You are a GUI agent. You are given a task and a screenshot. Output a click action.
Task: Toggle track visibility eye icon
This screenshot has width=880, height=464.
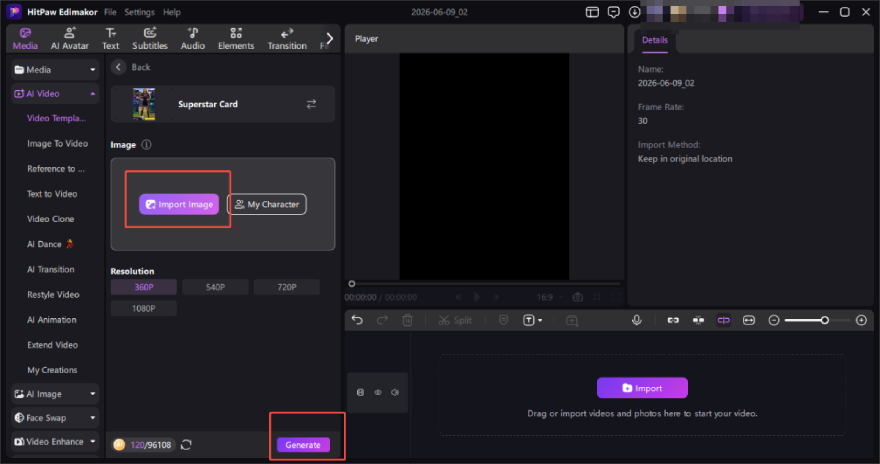pyautogui.click(x=378, y=392)
